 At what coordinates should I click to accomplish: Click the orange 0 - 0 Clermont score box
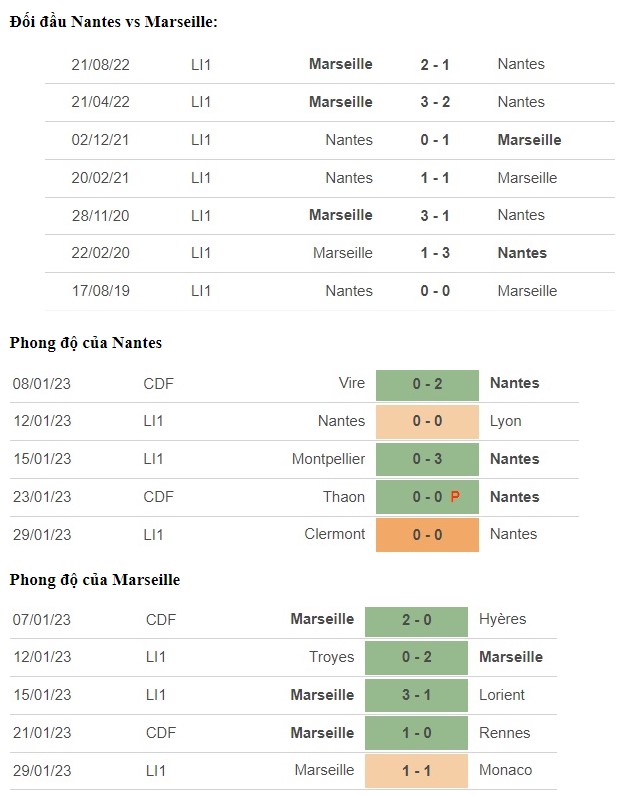427,534
